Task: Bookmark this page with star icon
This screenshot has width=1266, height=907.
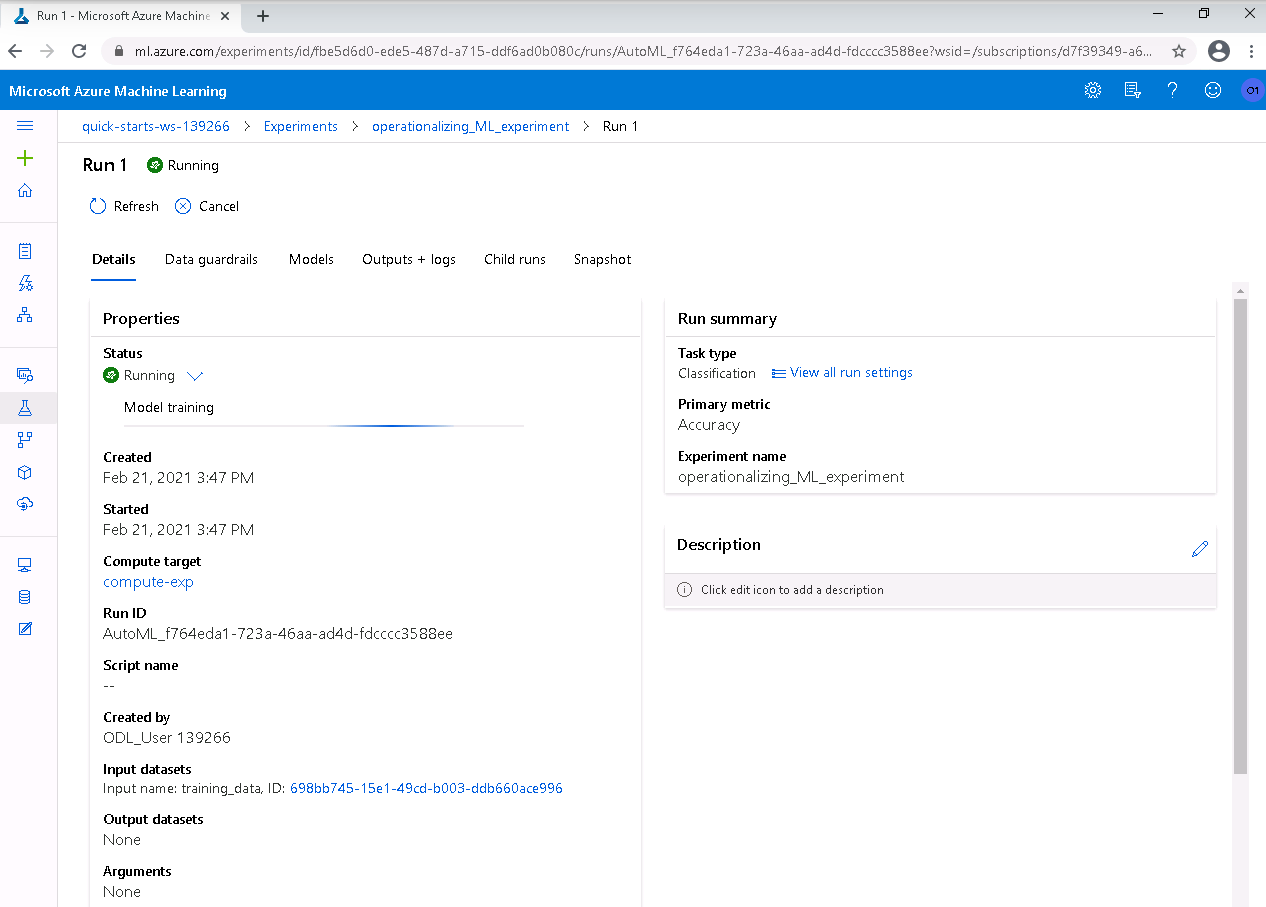Action: [x=1179, y=51]
